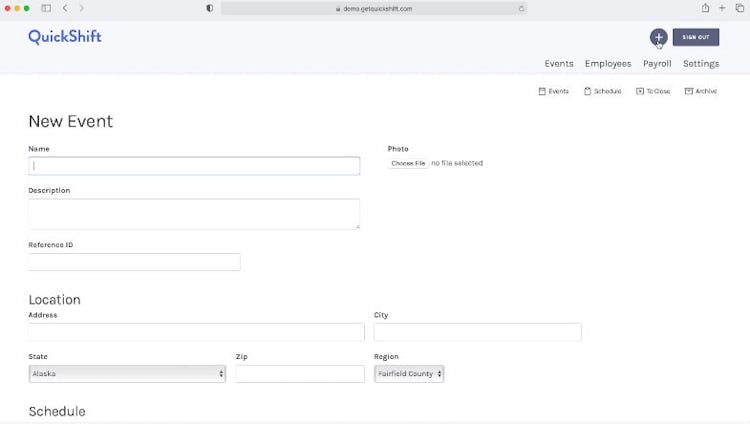The width and height of the screenshot is (750, 424).
Task: Click the Sign Out button
Action: [696, 37]
